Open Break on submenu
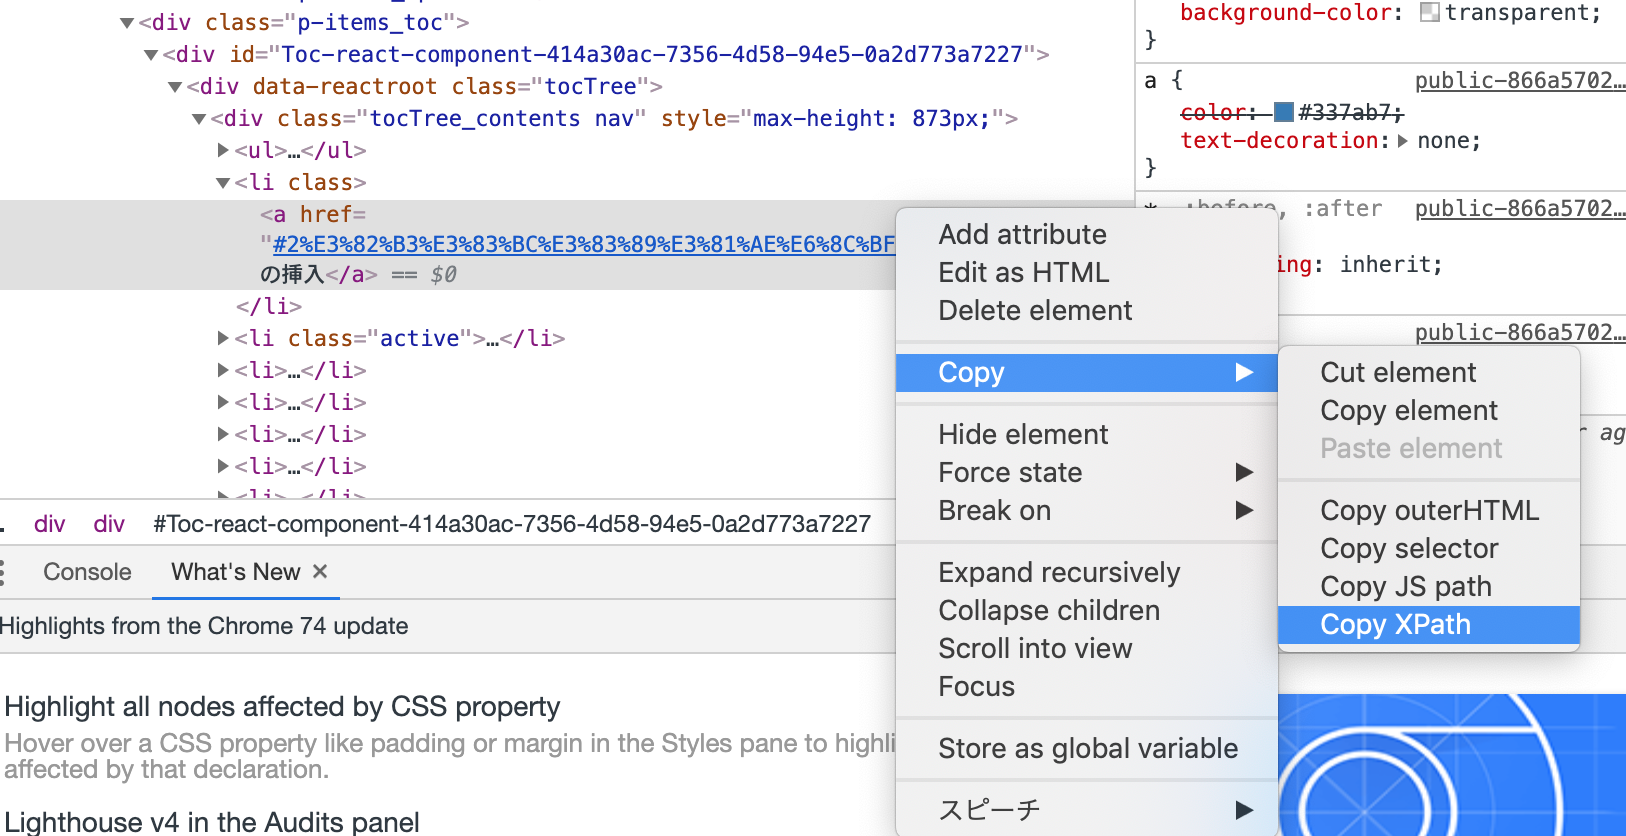The height and width of the screenshot is (836, 1626). click(x=1086, y=510)
